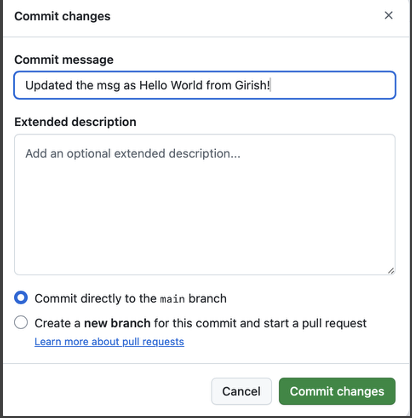The height and width of the screenshot is (418, 412).
Task: Place cursor on the word 'Hello' in commit message
Action: click(153, 85)
